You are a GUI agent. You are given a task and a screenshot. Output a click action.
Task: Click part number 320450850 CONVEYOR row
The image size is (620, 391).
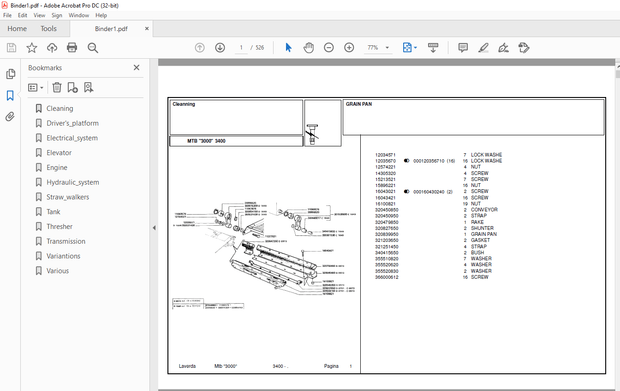pos(436,210)
